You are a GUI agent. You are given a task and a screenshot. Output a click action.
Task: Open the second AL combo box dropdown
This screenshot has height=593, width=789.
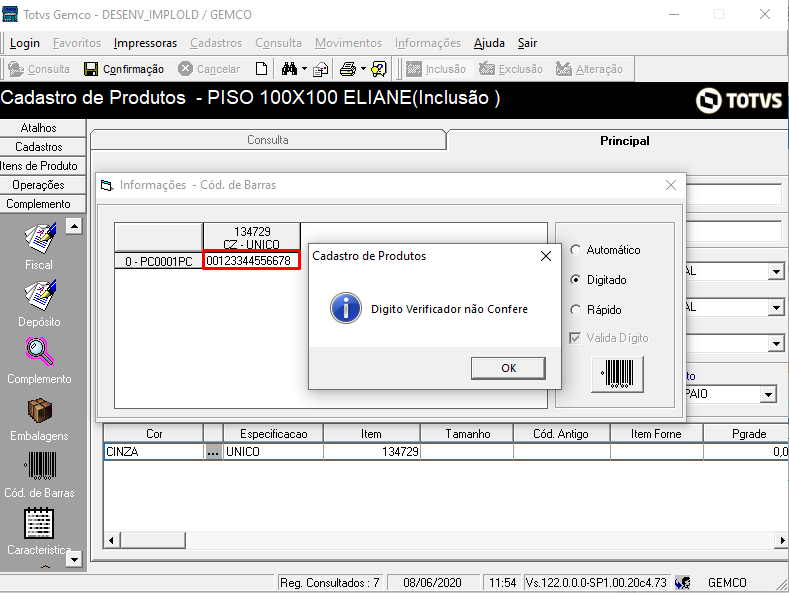tap(776, 308)
